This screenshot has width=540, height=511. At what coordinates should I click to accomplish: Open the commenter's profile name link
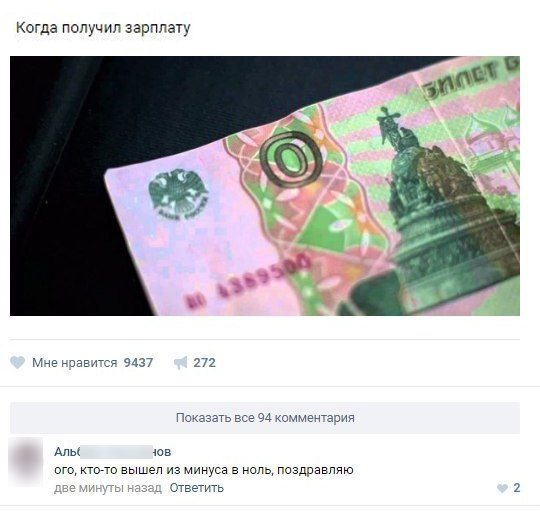(113, 451)
